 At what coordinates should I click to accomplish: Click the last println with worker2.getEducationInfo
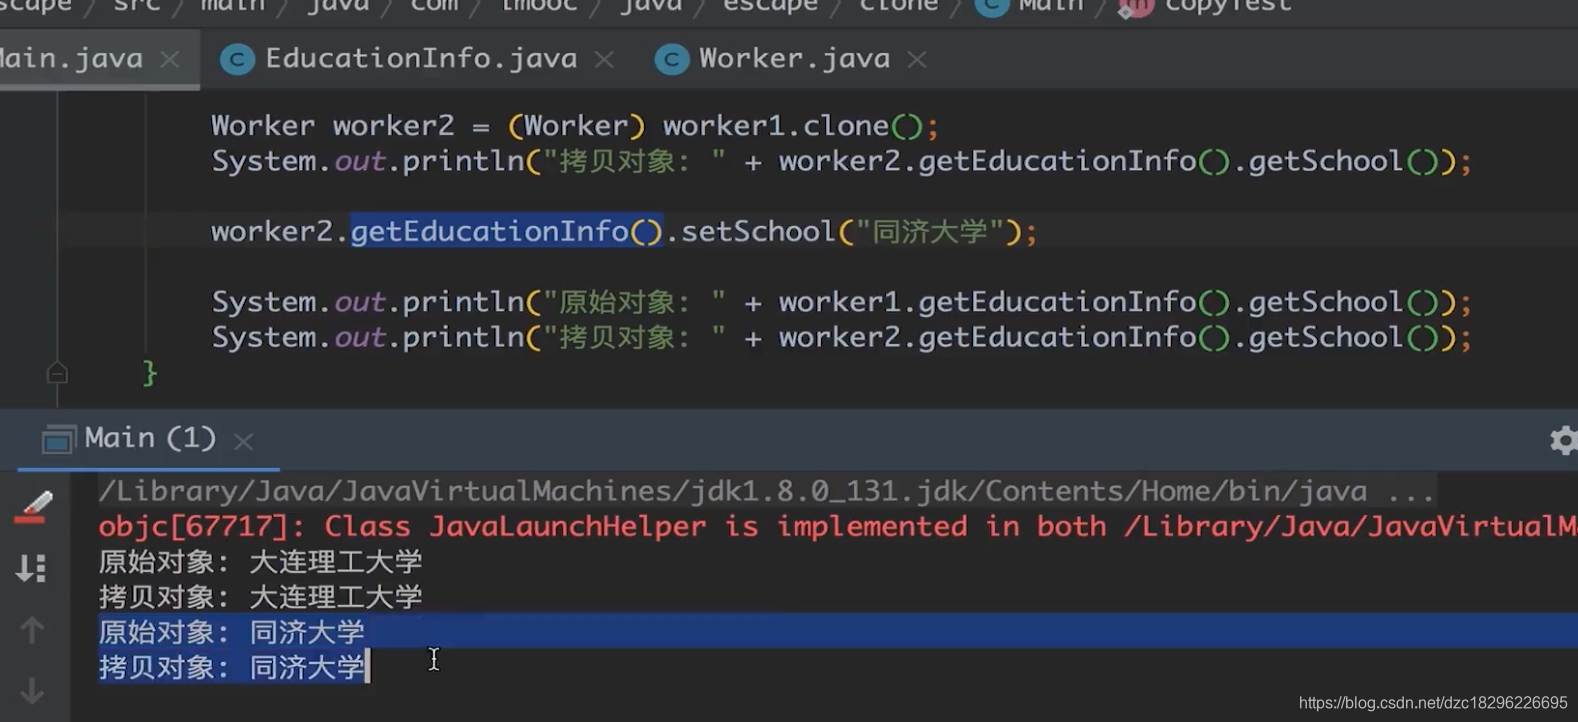click(841, 338)
